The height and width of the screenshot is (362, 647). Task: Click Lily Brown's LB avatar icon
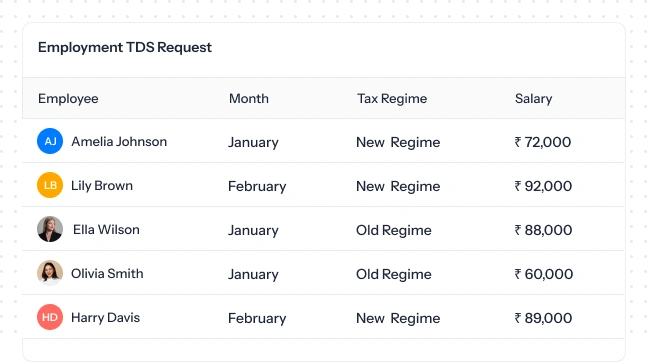pos(50,185)
